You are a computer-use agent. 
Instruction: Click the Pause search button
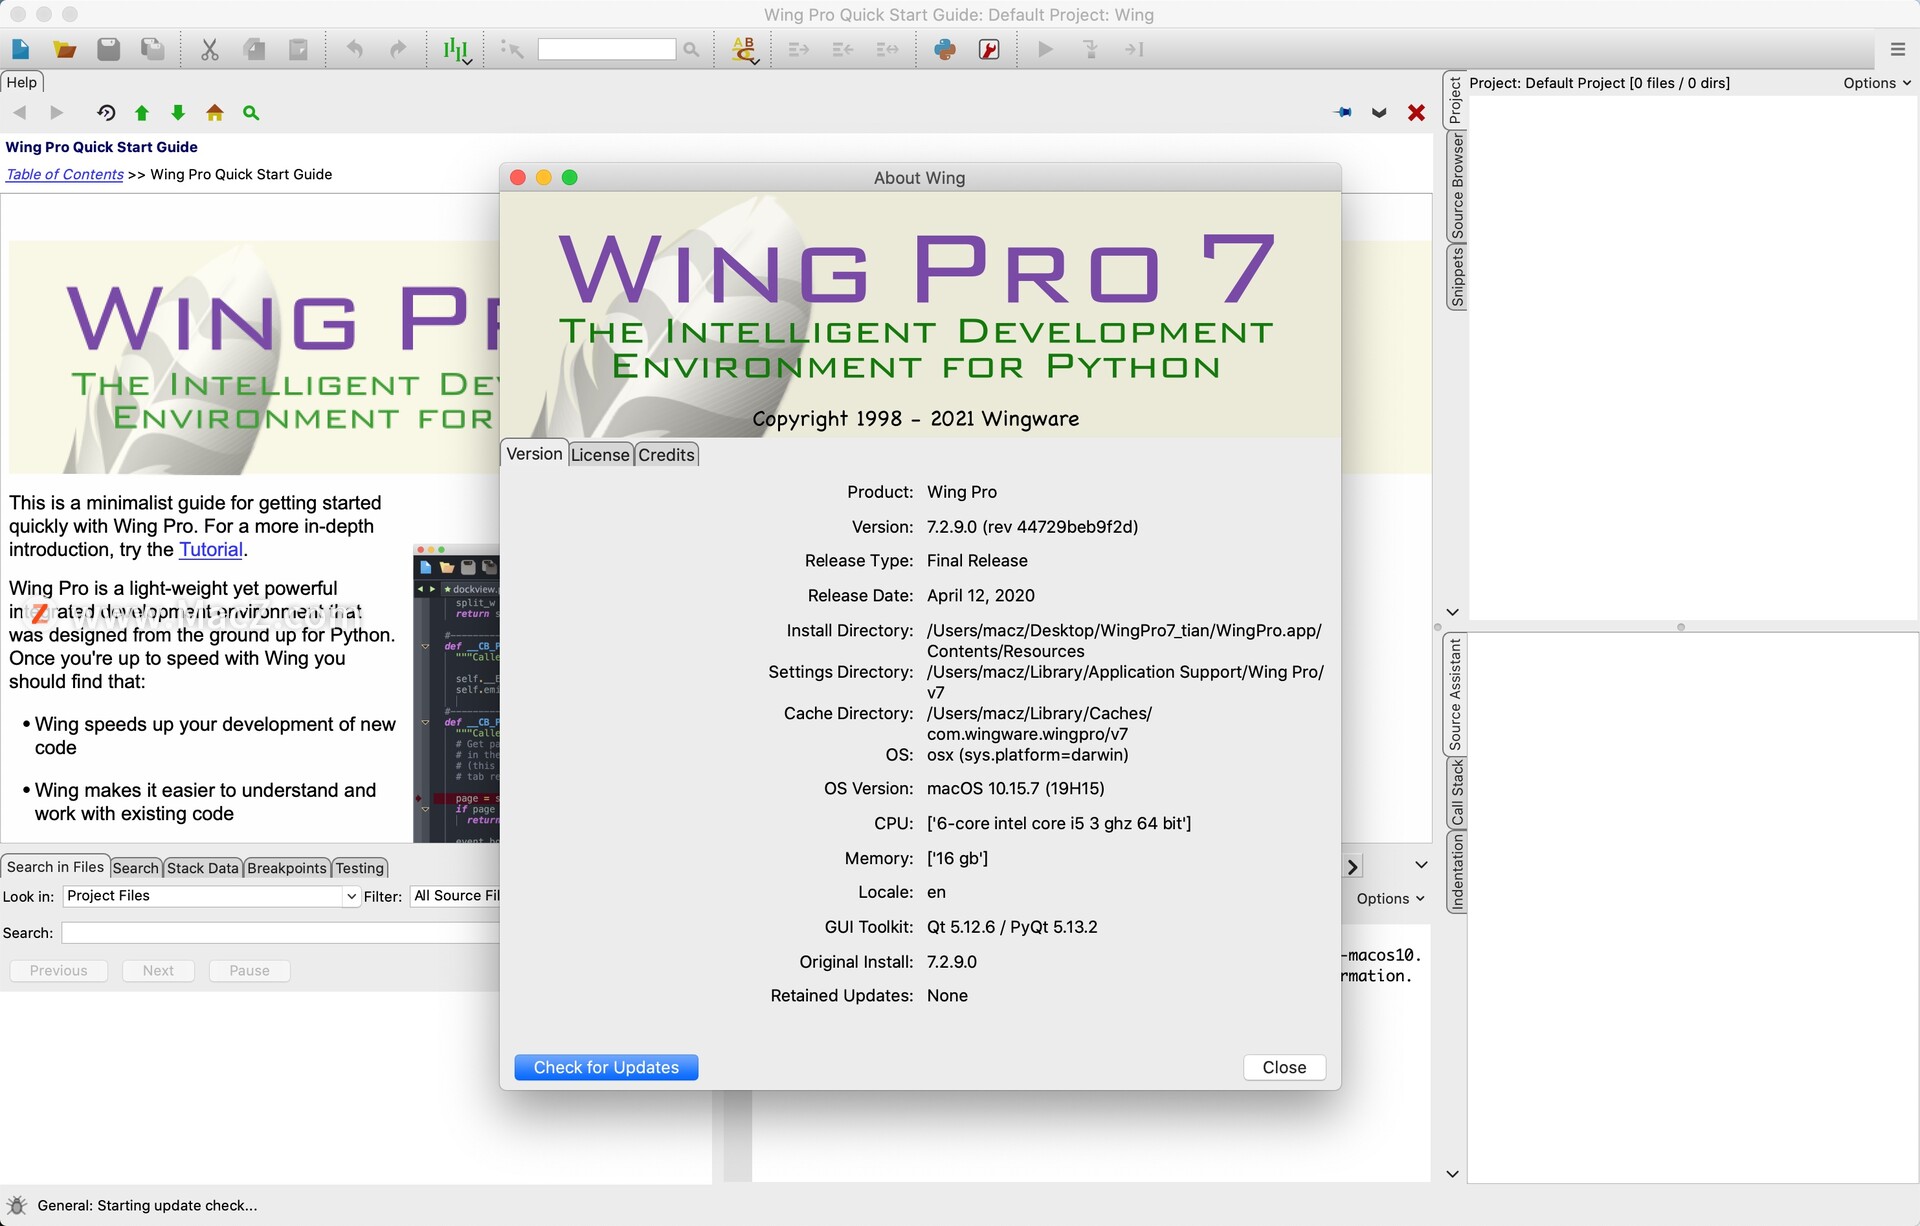(249, 971)
